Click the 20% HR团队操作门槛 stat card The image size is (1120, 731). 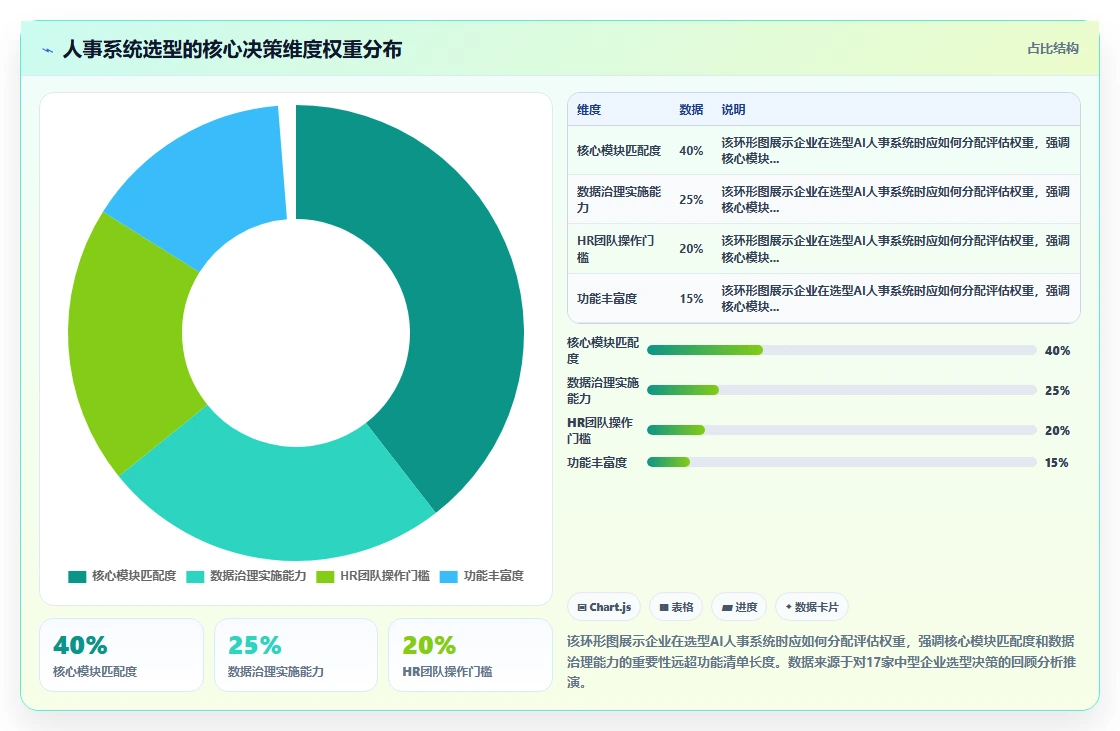point(470,655)
